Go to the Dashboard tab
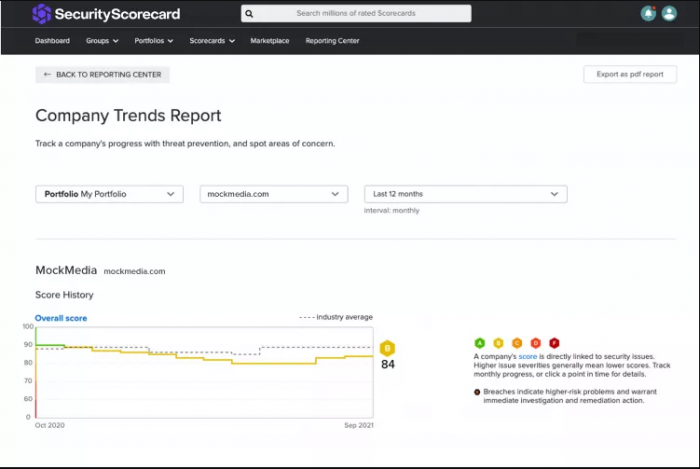Image resolution: width=700 pixels, height=469 pixels. coord(52,41)
